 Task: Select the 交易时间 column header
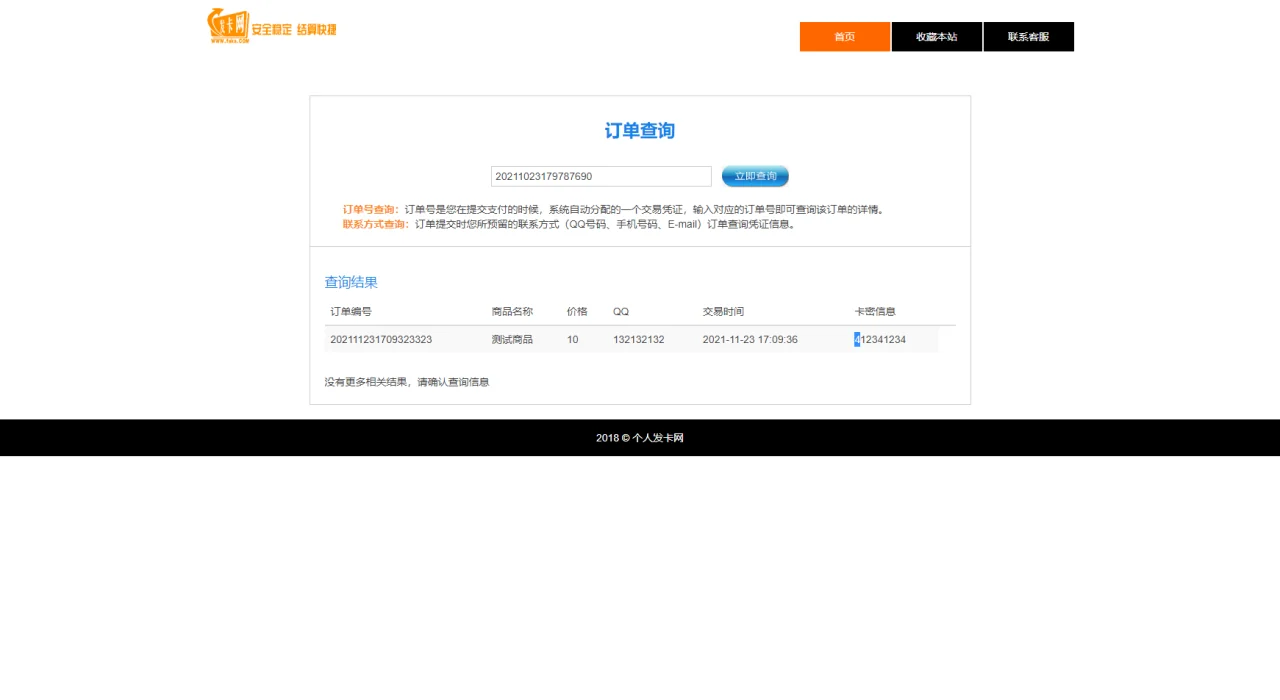[723, 311]
